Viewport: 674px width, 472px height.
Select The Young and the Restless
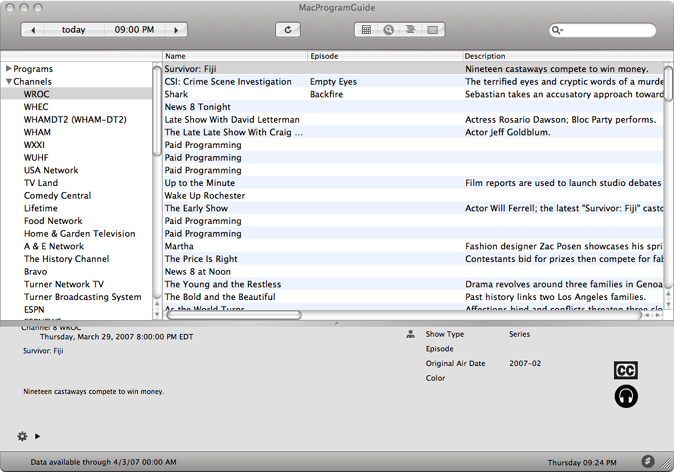(x=413, y=284)
